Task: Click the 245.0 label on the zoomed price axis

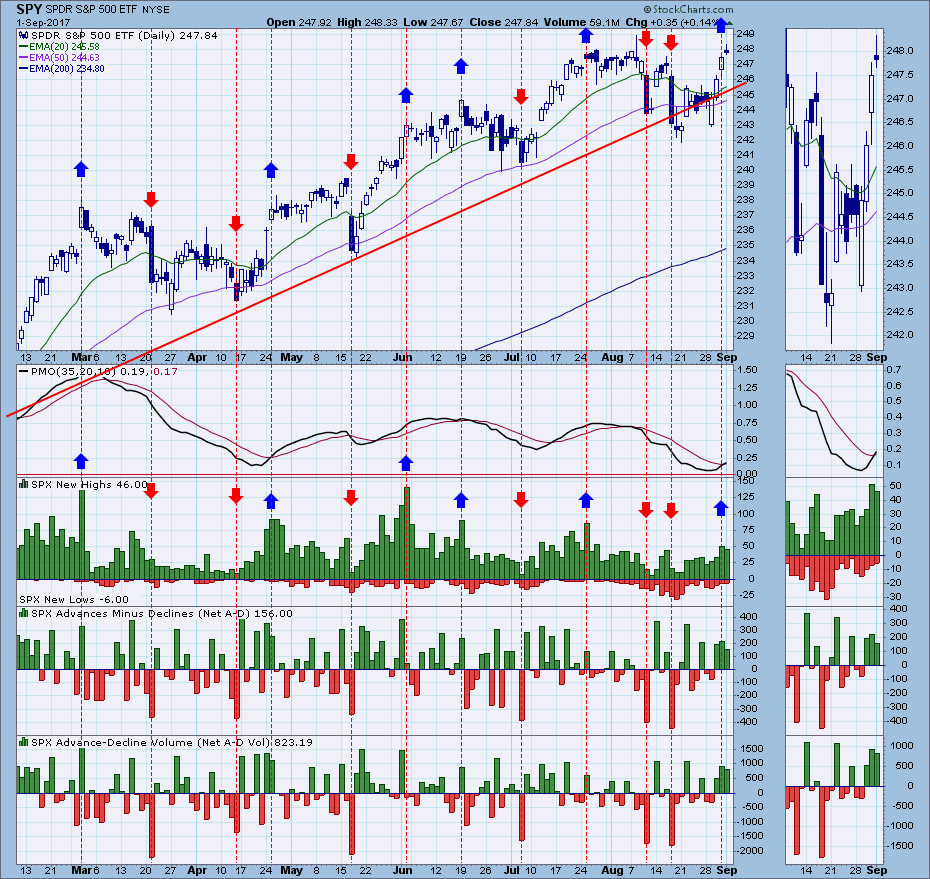Action: click(x=901, y=193)
